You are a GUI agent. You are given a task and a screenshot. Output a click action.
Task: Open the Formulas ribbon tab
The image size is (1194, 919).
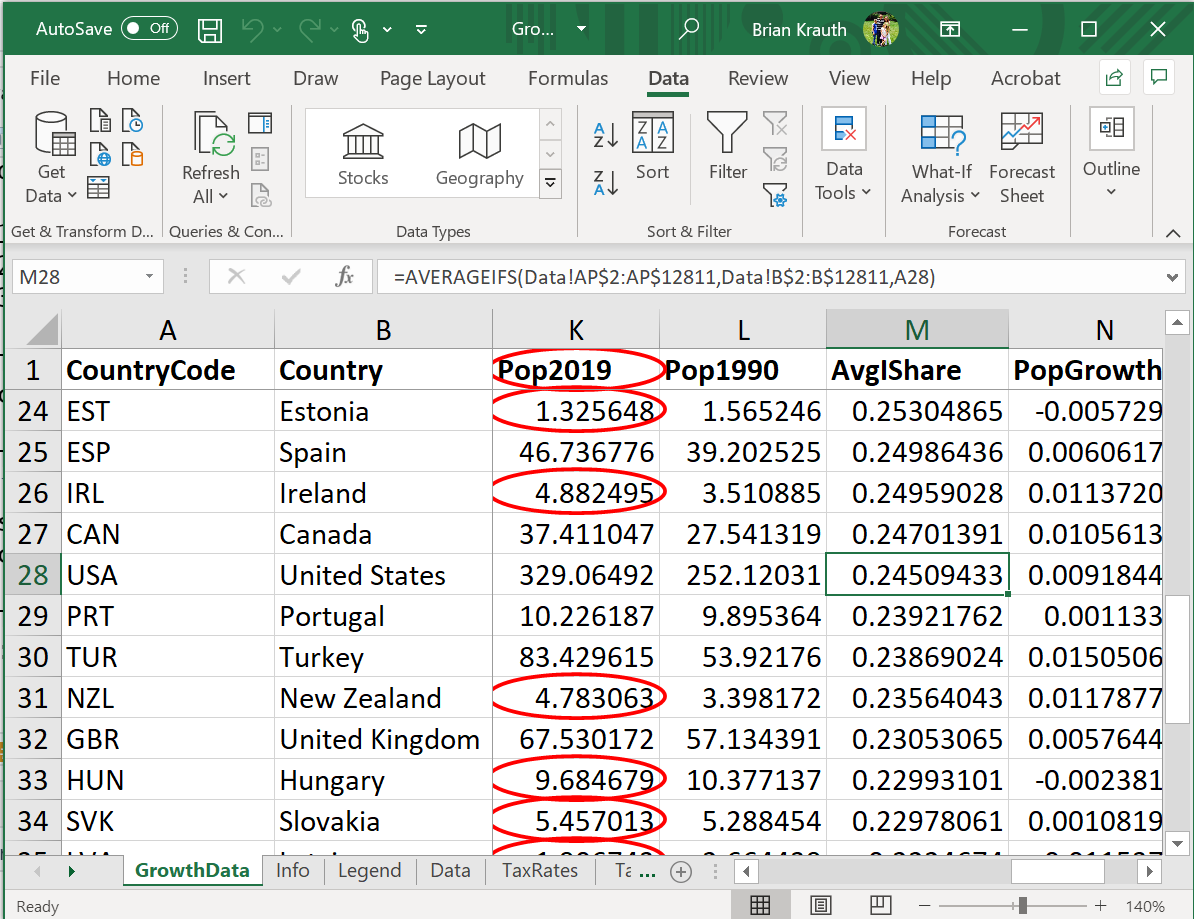tap(567, 78)
